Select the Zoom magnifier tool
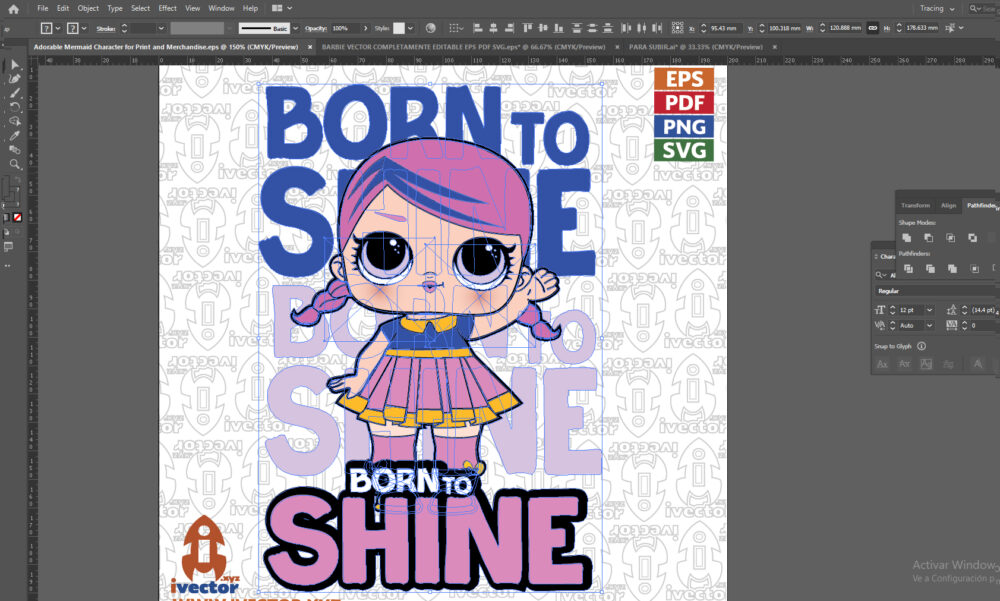Screen dimensions: 1000x601 (15, 164)
